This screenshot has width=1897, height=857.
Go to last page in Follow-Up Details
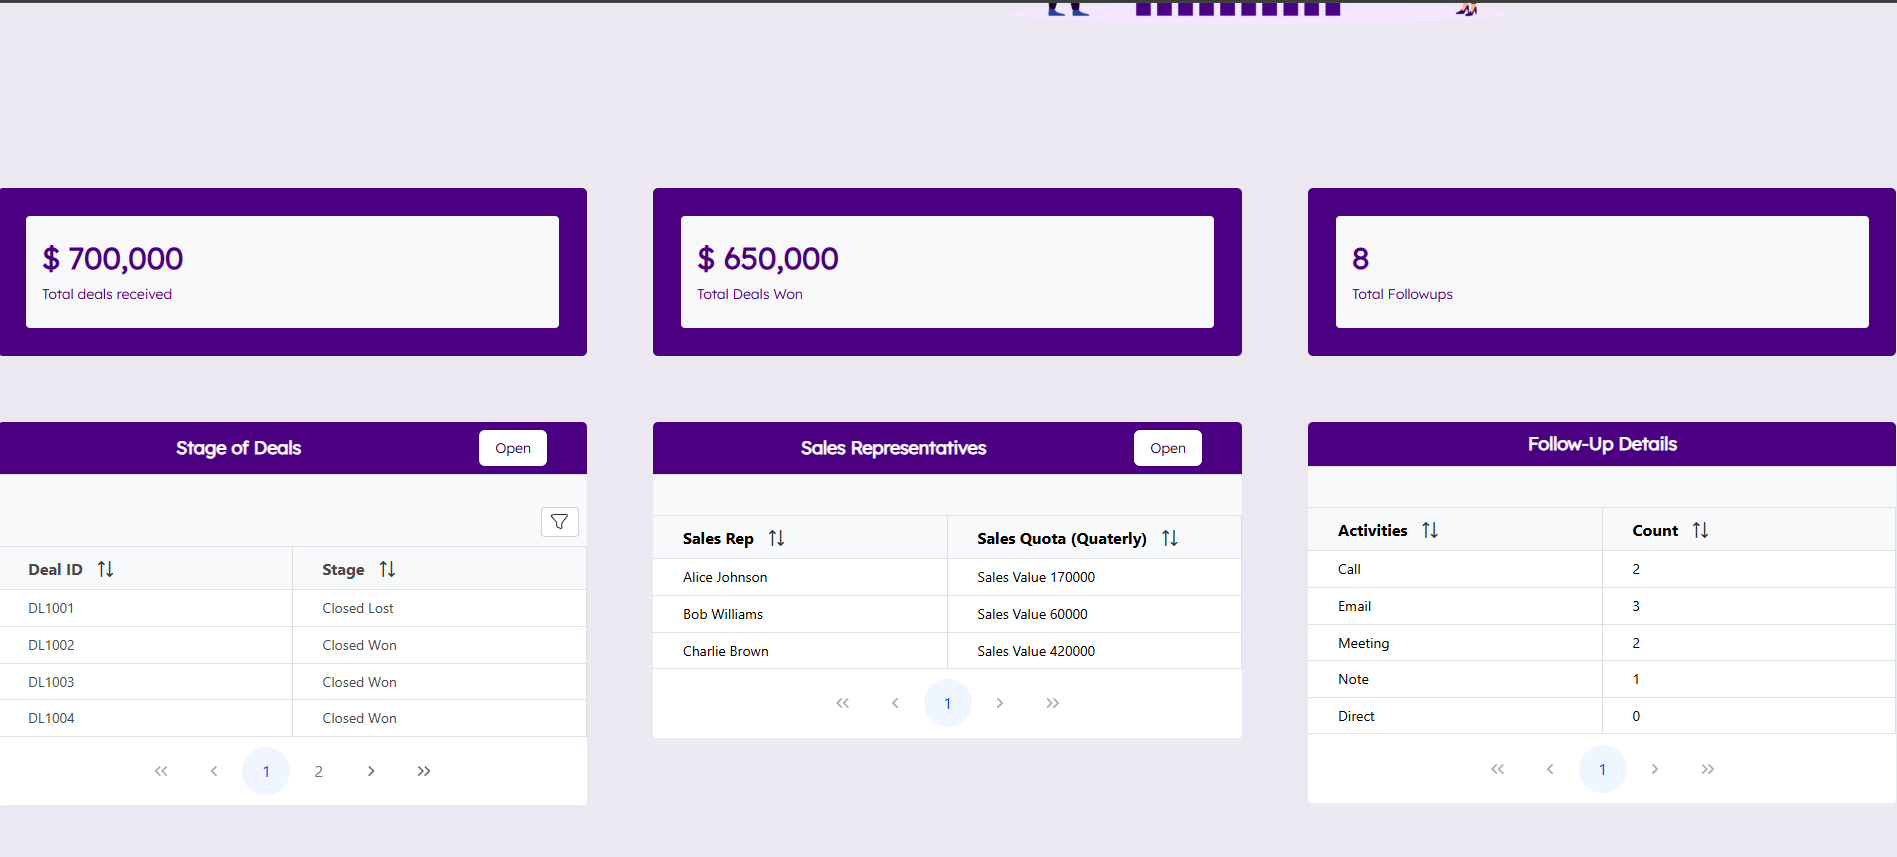click(1708, 769)
